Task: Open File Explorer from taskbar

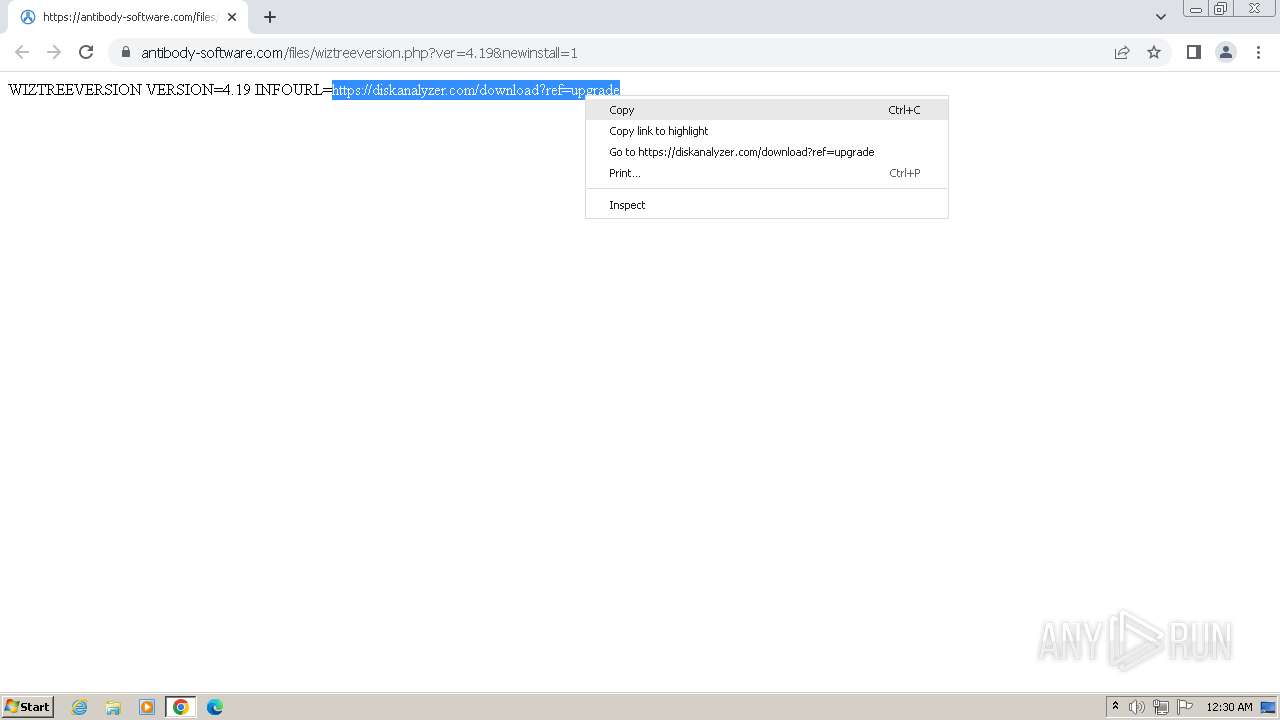Action: point(113,707)
